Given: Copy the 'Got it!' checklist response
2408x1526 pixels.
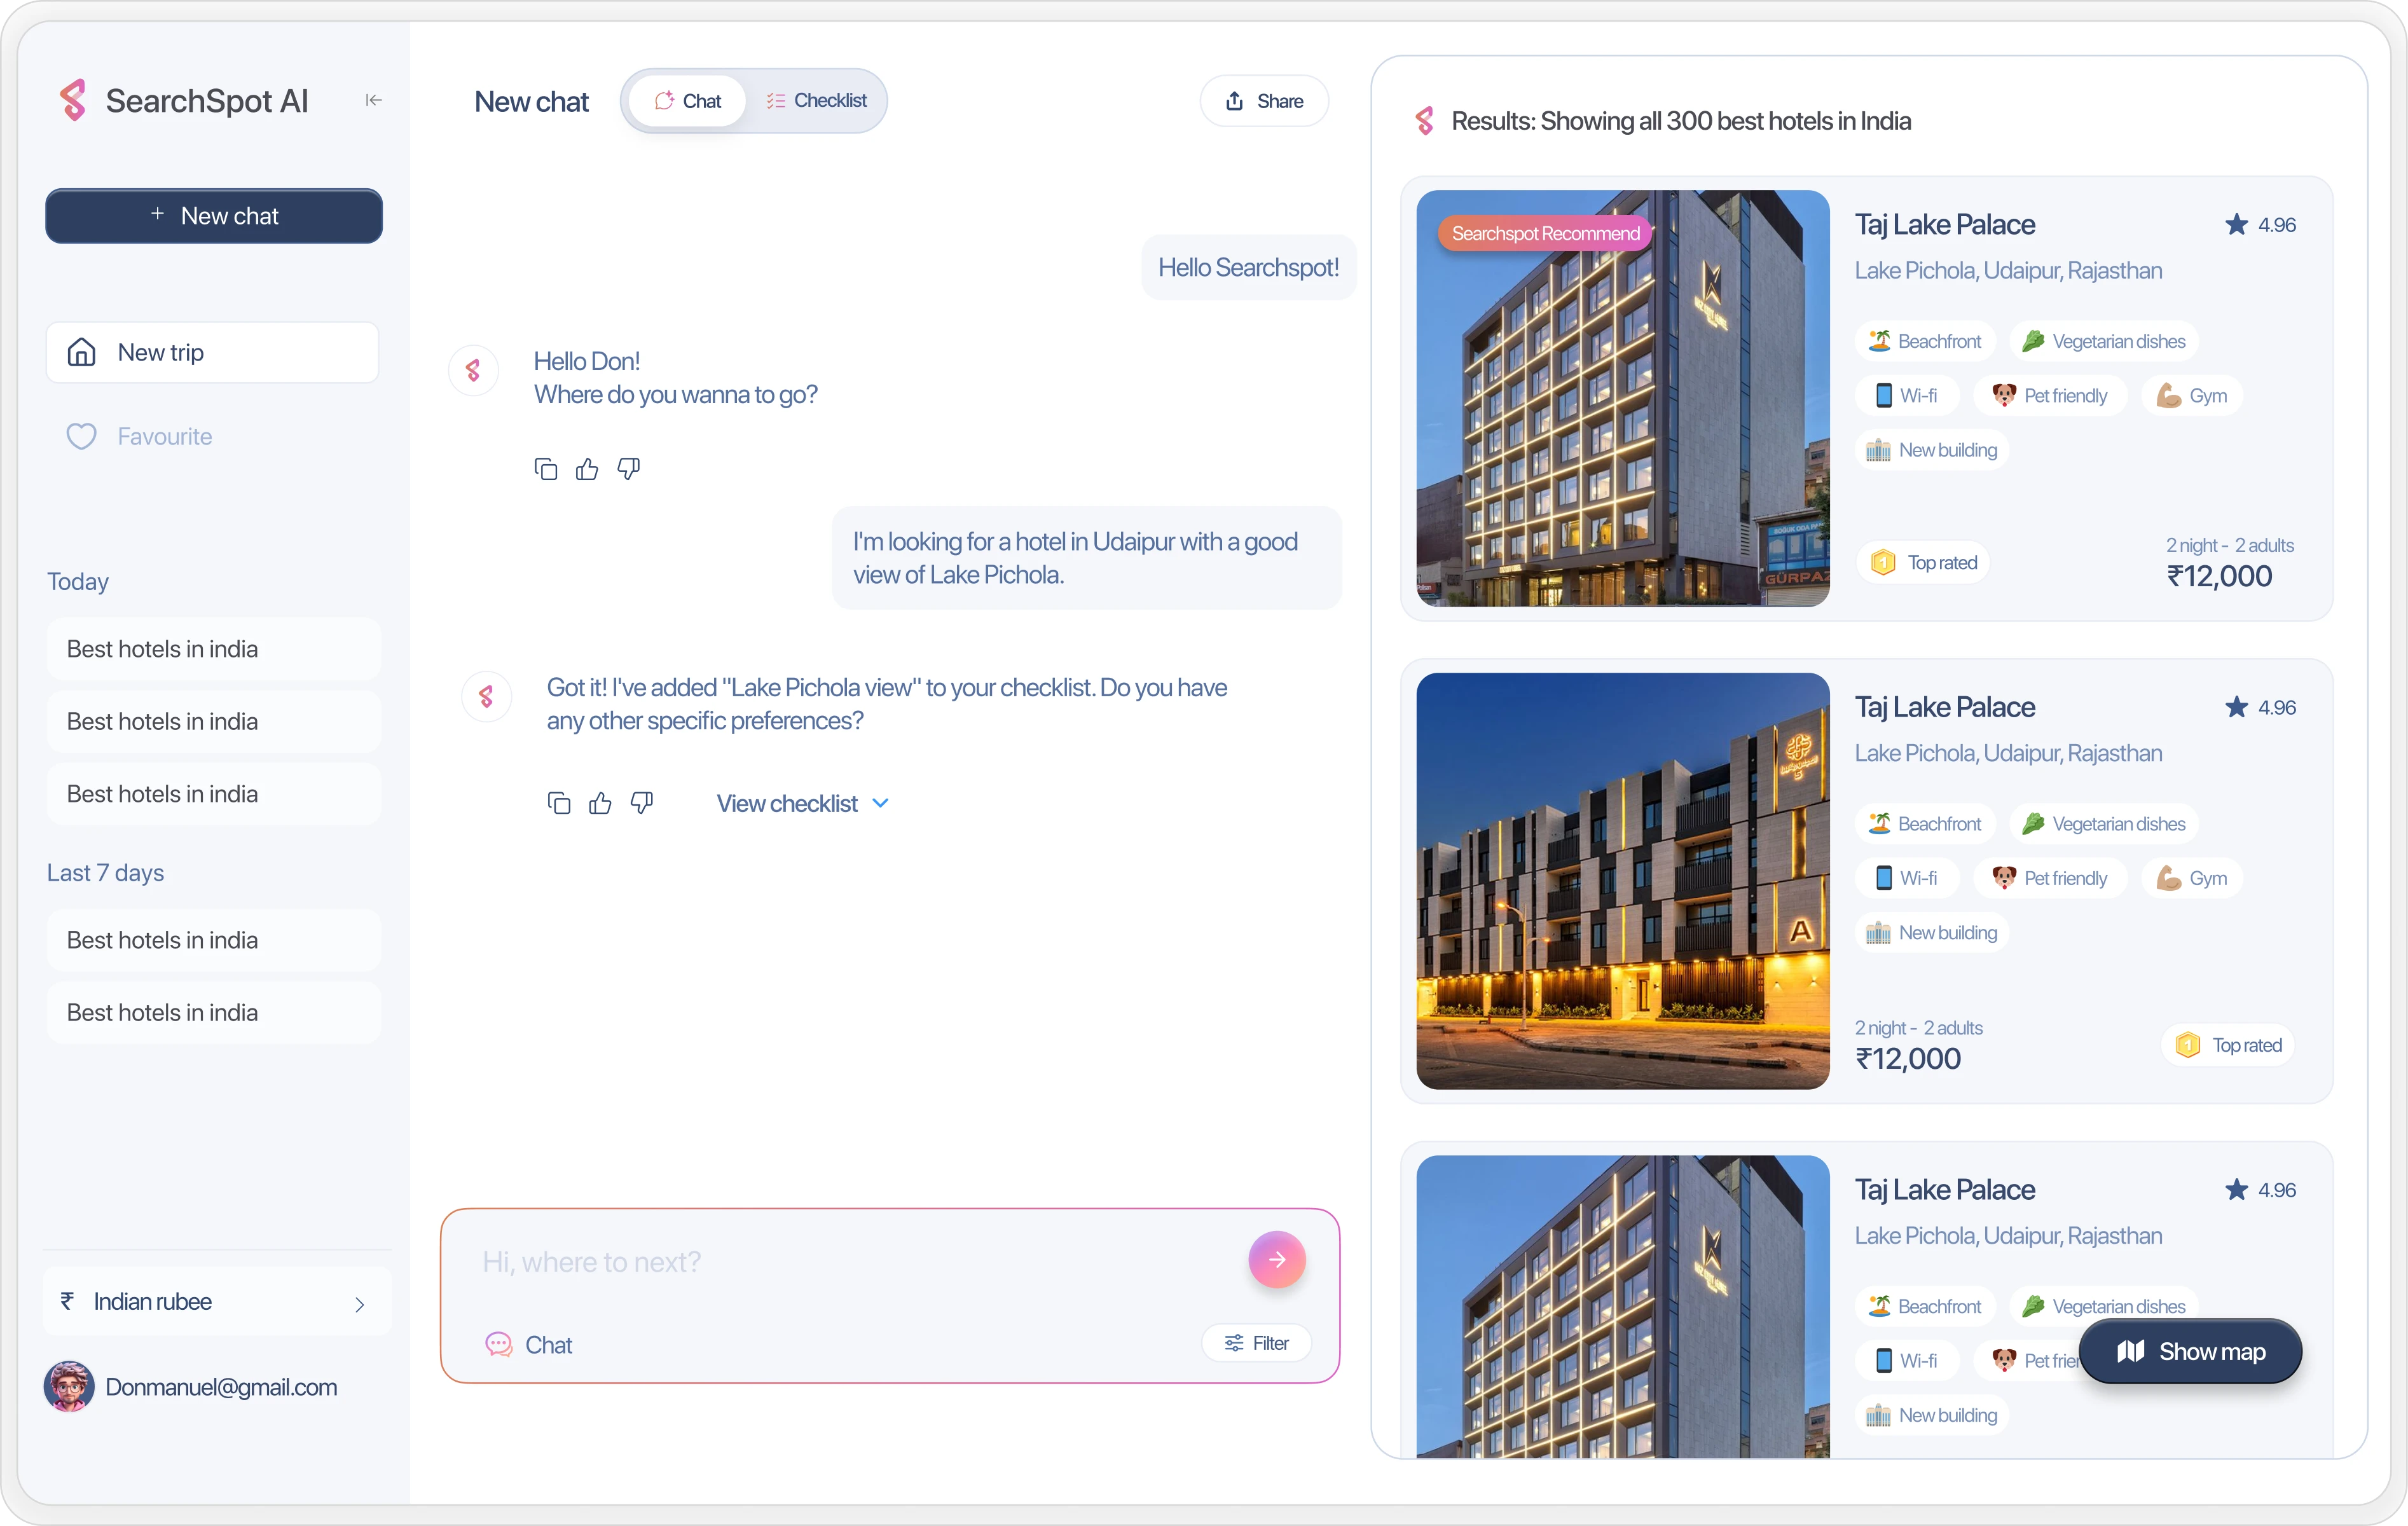Looking at the screenshot, I should [559, 803].
